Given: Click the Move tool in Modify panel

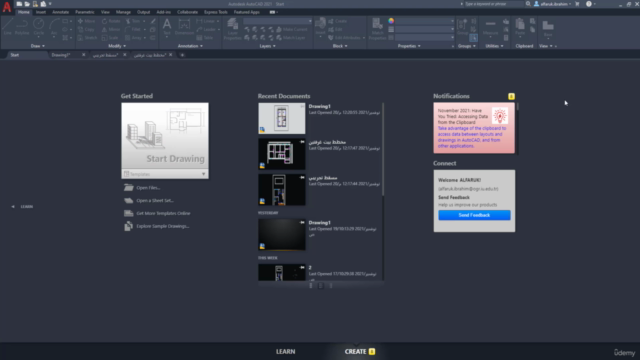Looking at the screenshot, I should point(87,21).
